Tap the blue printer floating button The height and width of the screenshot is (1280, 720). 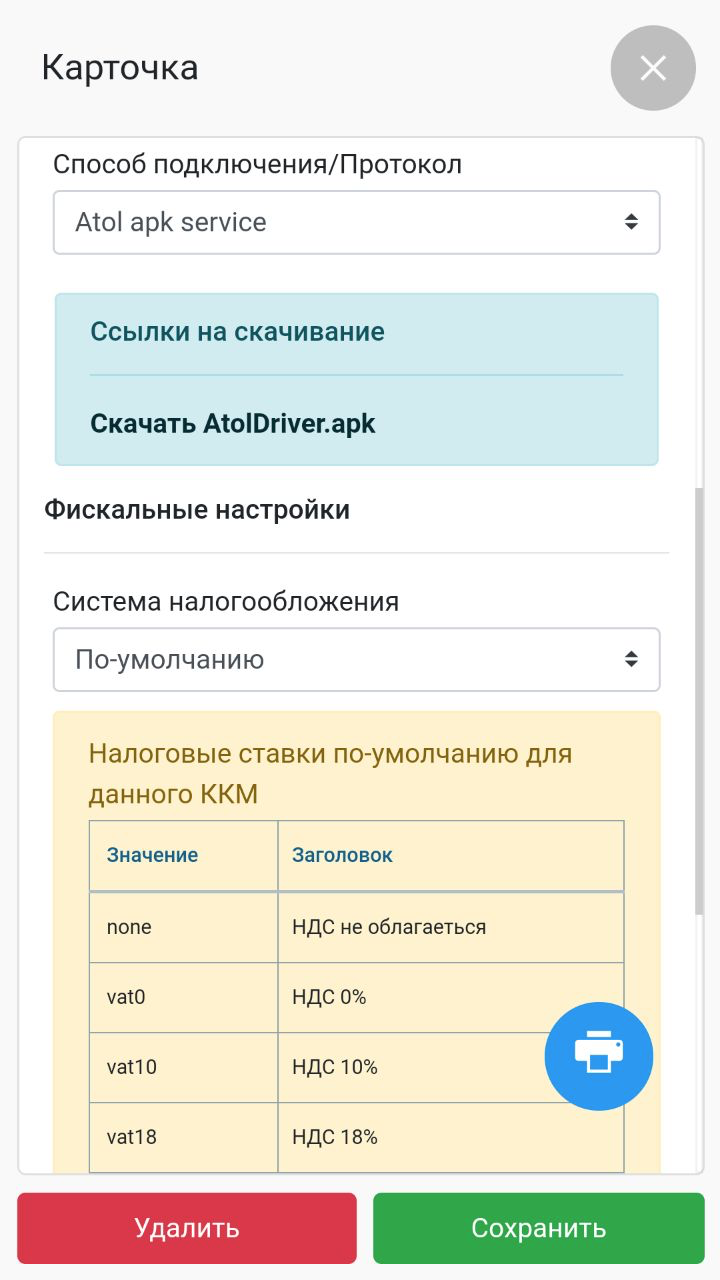coord(598,1056)
